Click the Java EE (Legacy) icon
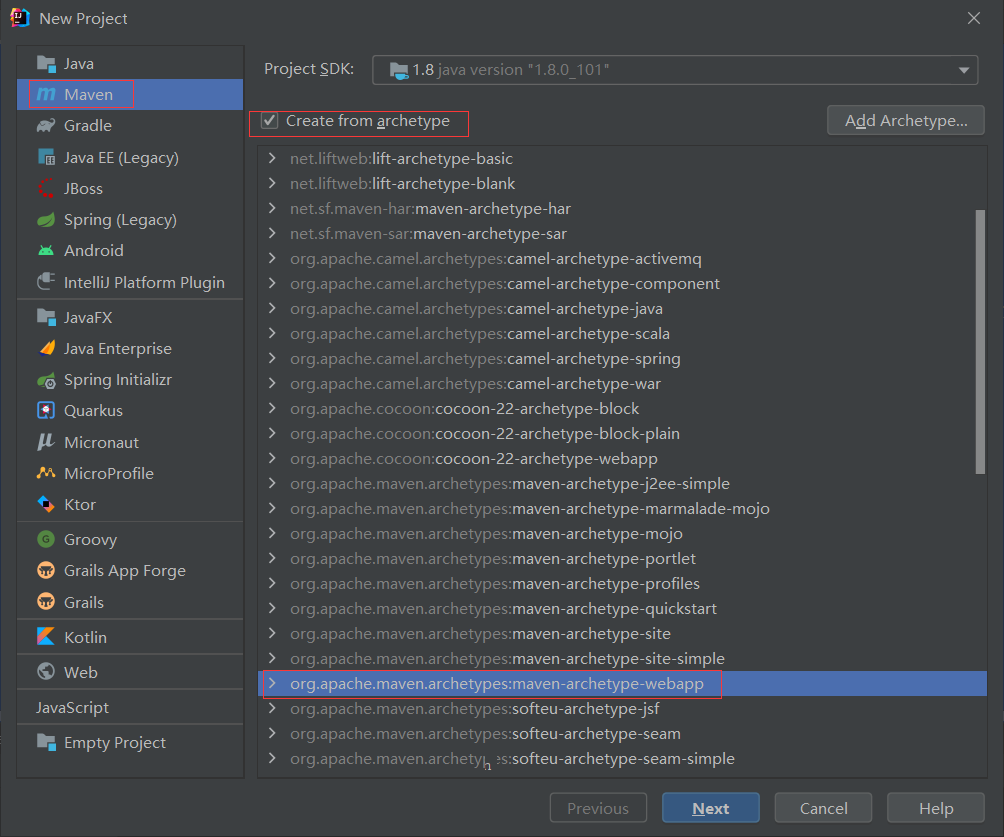This screenshot has width=1004, height=837. (x=46, y=157)
